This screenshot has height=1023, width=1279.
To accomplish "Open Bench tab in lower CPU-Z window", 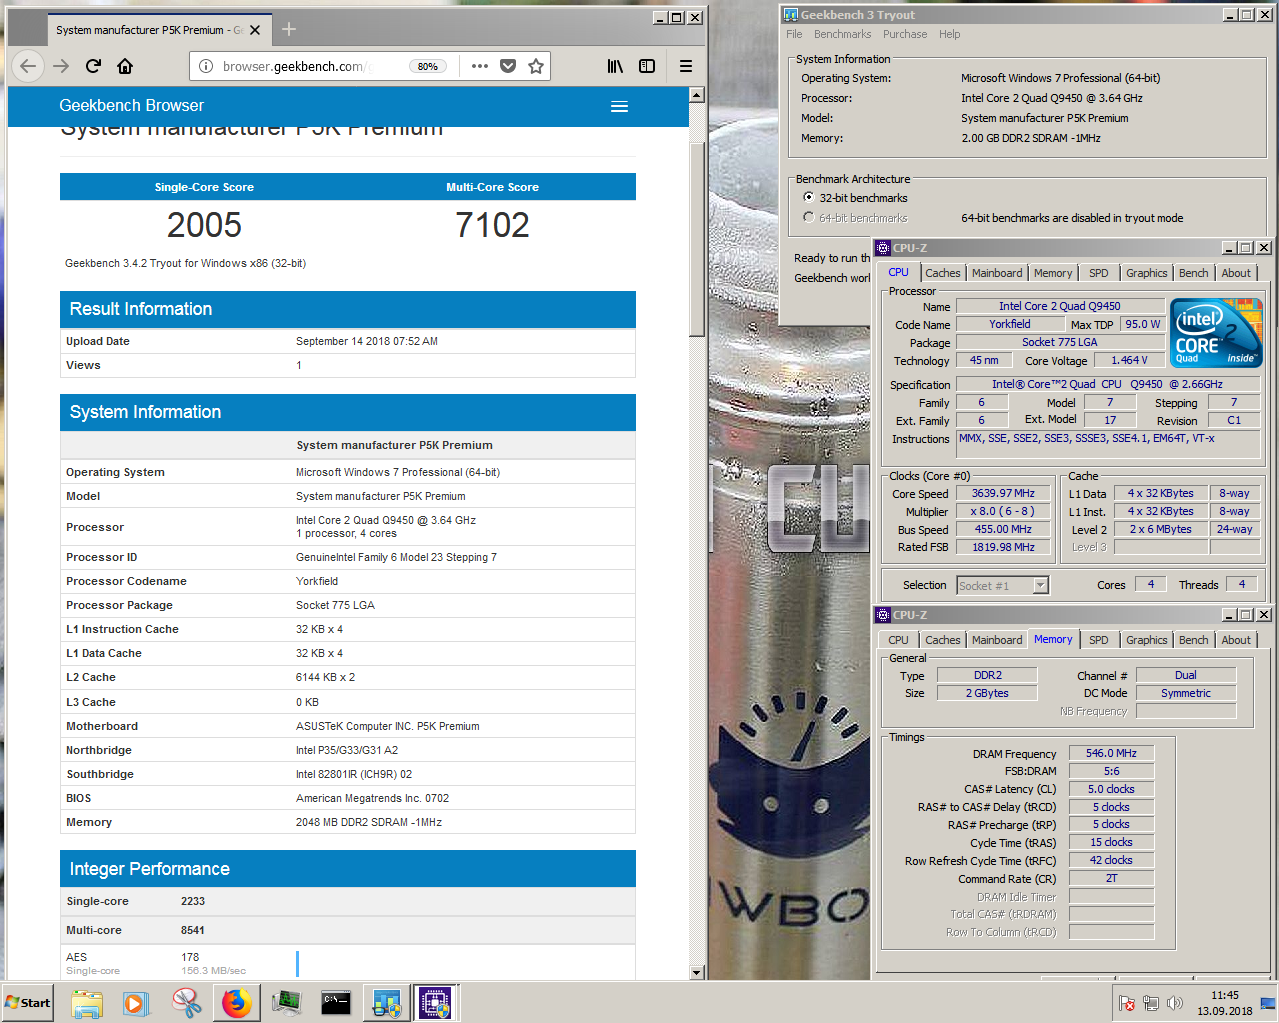I will [1193, 640].
